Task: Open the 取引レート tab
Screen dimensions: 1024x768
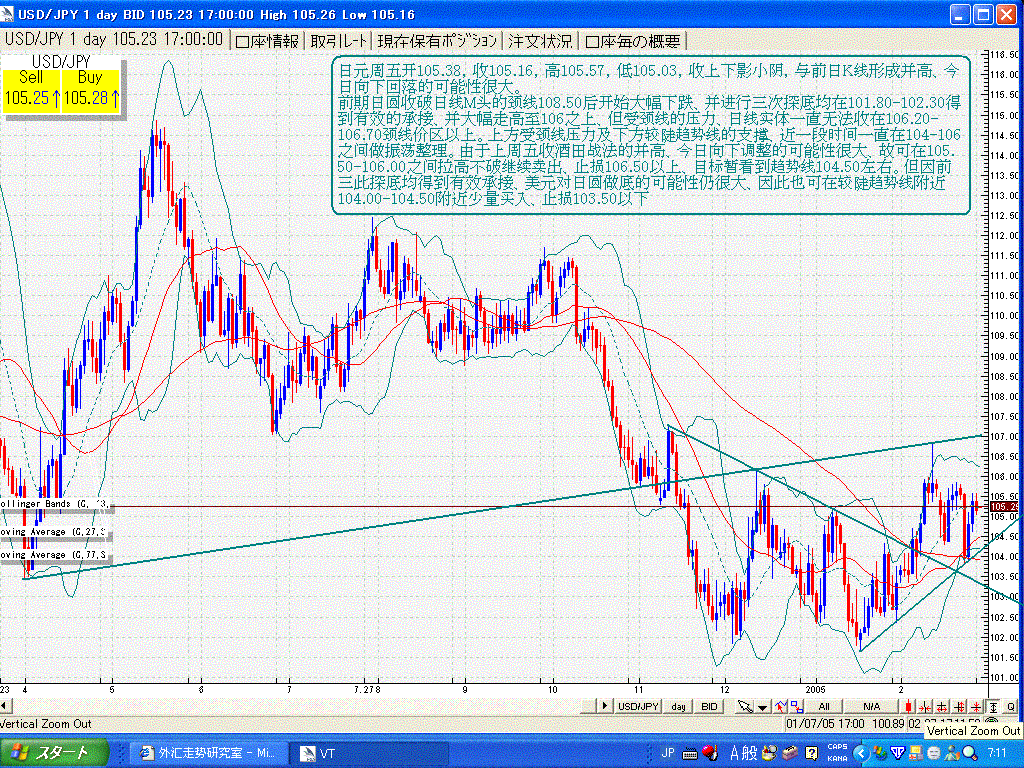Action: click(337, 41)
